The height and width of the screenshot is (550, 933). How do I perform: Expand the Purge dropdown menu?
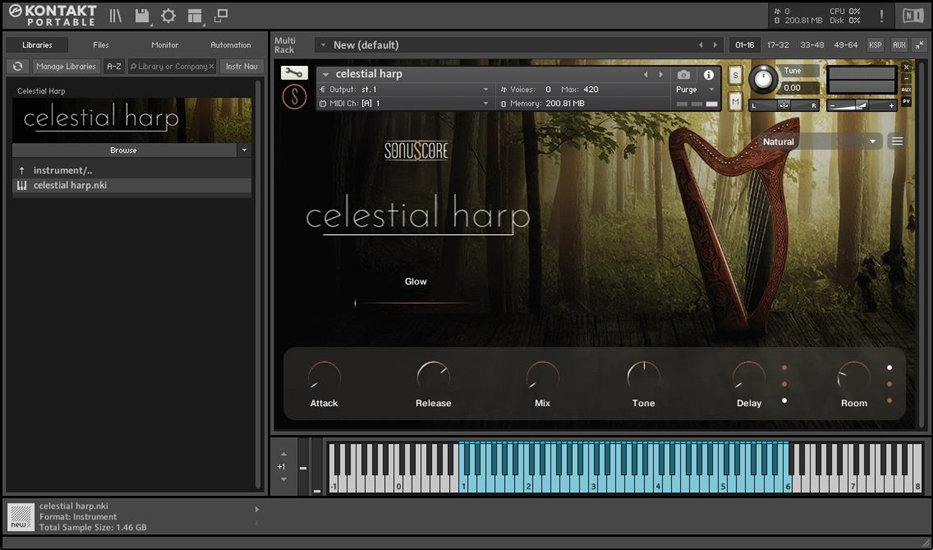tap(696, 89)
